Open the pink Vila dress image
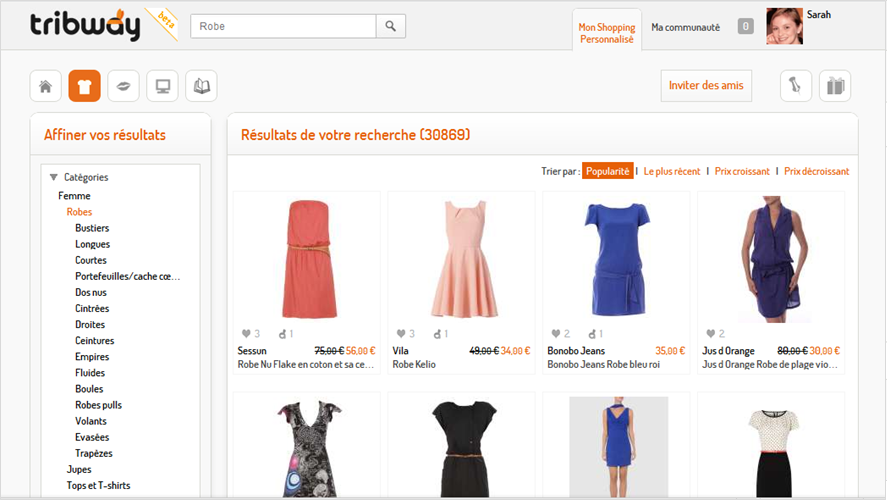The image size is (887, 500). 464,258
